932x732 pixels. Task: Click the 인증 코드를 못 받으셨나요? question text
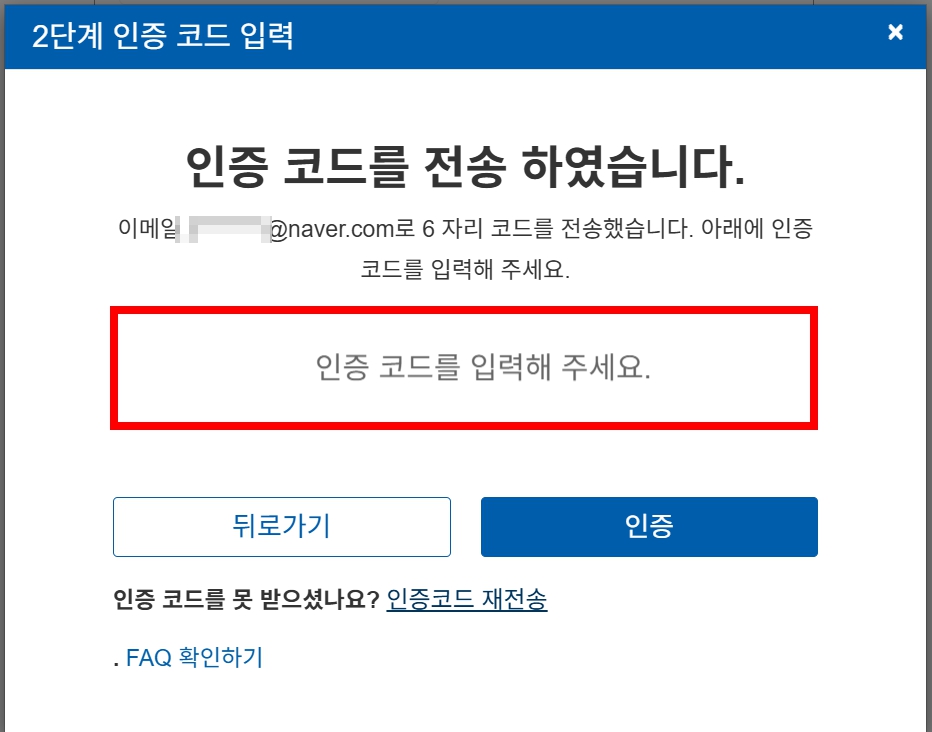[x=246, y=599]
